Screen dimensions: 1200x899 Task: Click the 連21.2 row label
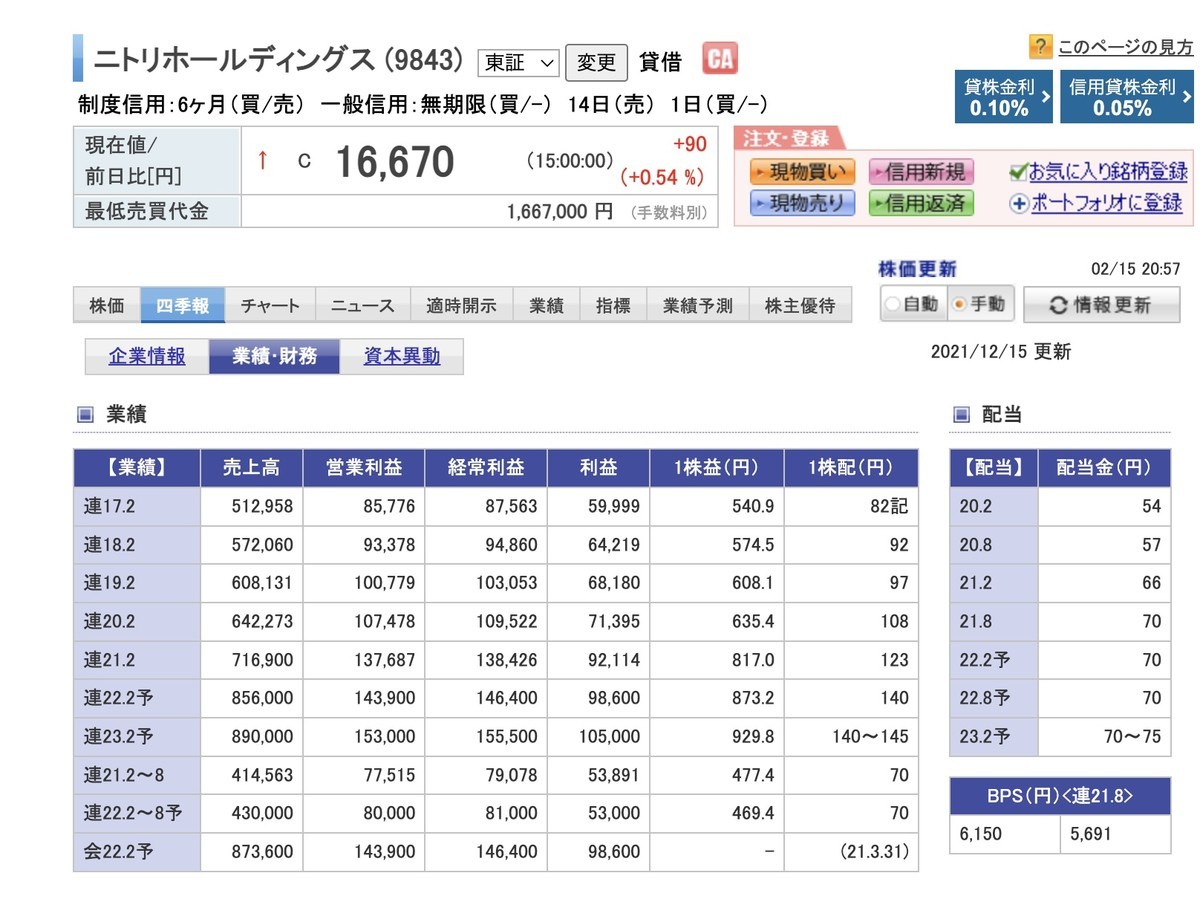[137, 660]
